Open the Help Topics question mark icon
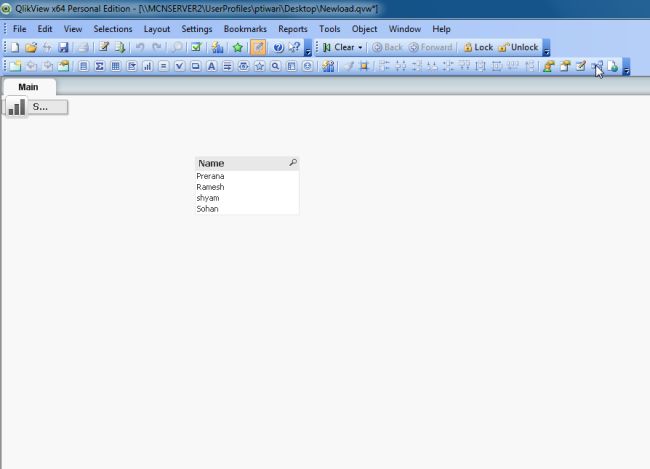 pyautogui.click(x=278, y=47)
